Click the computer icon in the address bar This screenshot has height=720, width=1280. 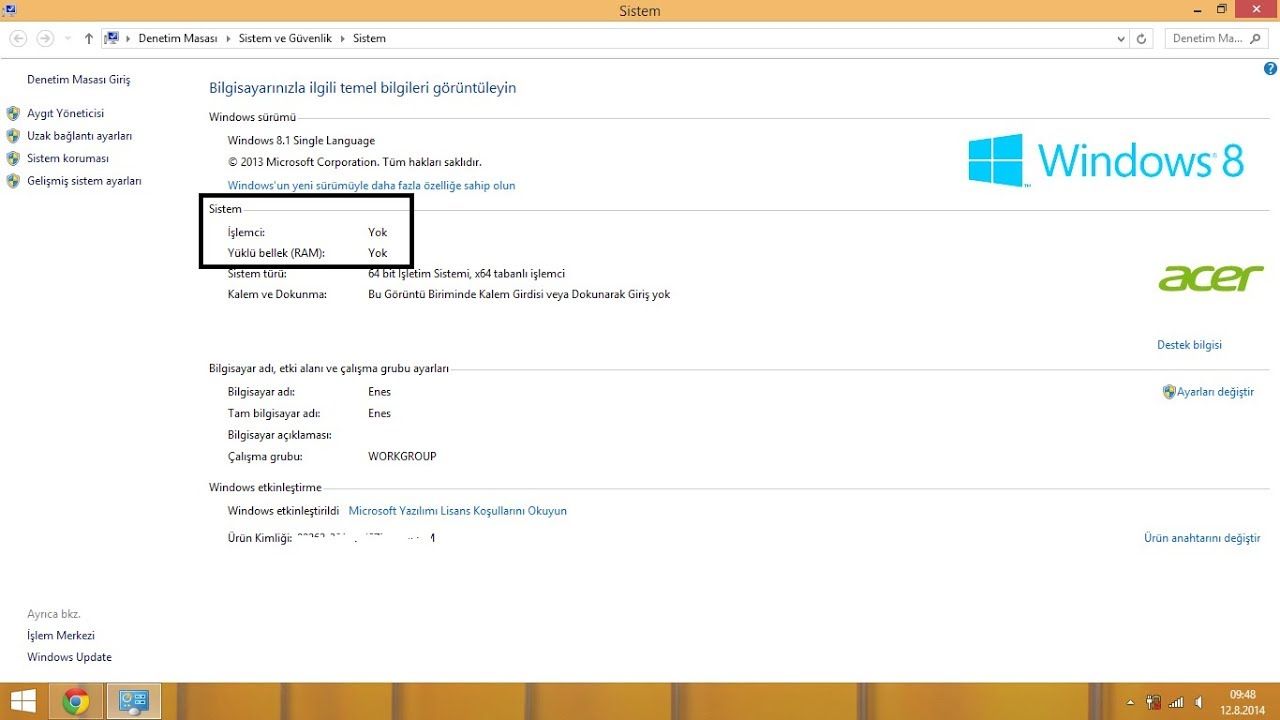(x=112, y=38)
